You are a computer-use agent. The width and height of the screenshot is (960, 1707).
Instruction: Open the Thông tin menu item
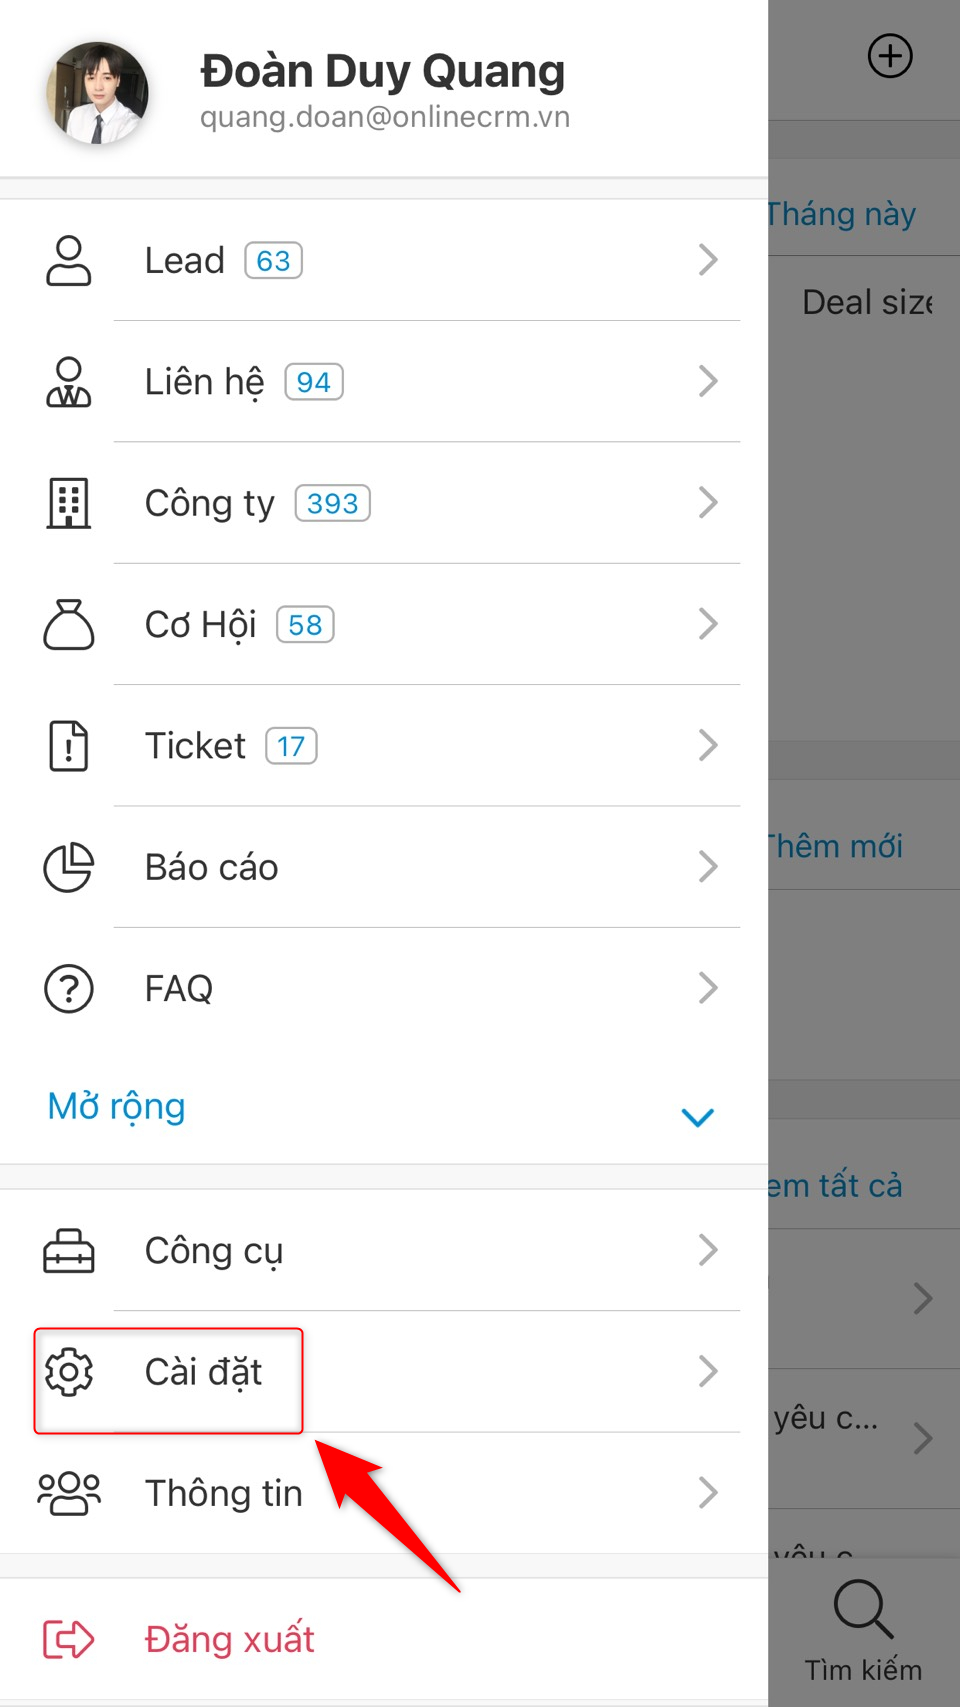pos(224,1493)
